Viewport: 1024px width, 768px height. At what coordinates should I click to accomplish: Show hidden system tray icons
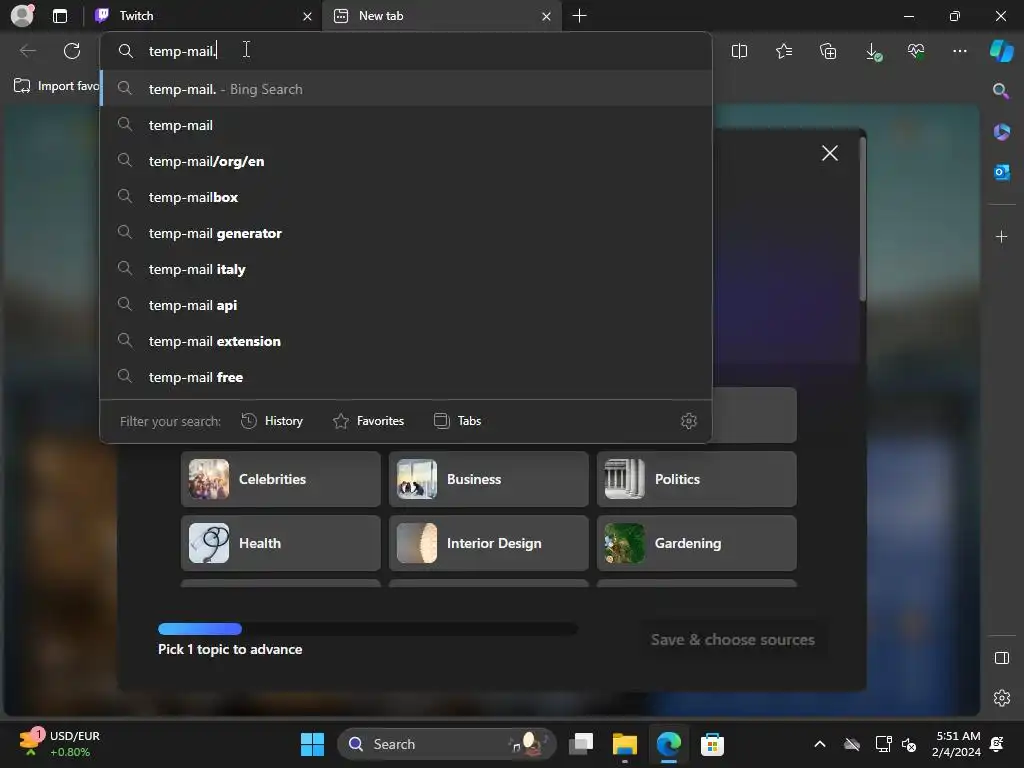click(x=820, y=744)
